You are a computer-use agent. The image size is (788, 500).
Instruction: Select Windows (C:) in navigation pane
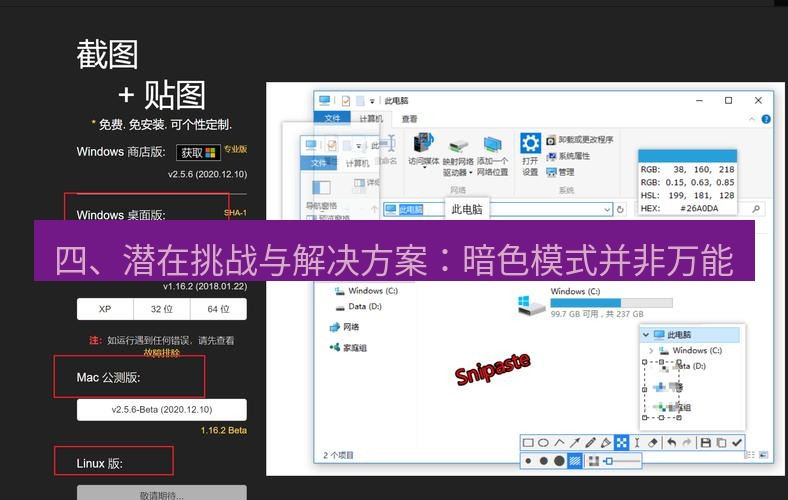tap(366, 290)
